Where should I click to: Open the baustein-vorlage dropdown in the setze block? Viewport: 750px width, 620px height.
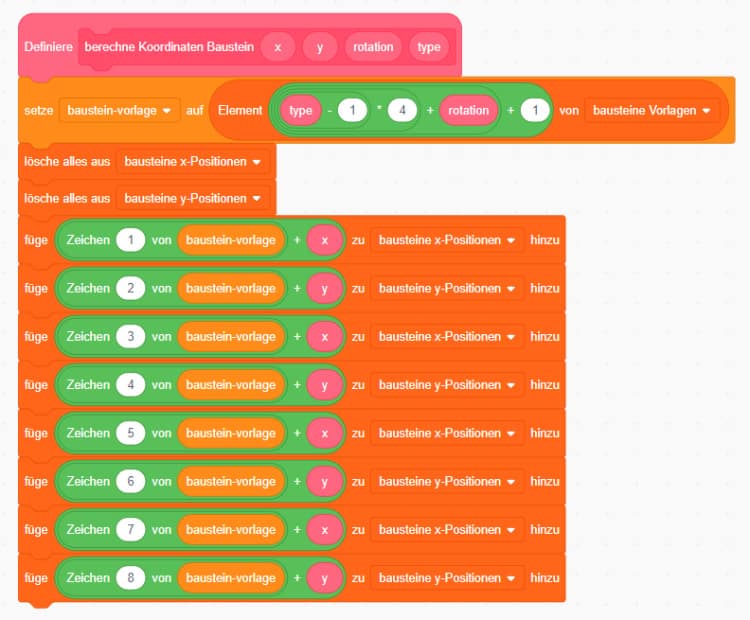coord(120,111)
